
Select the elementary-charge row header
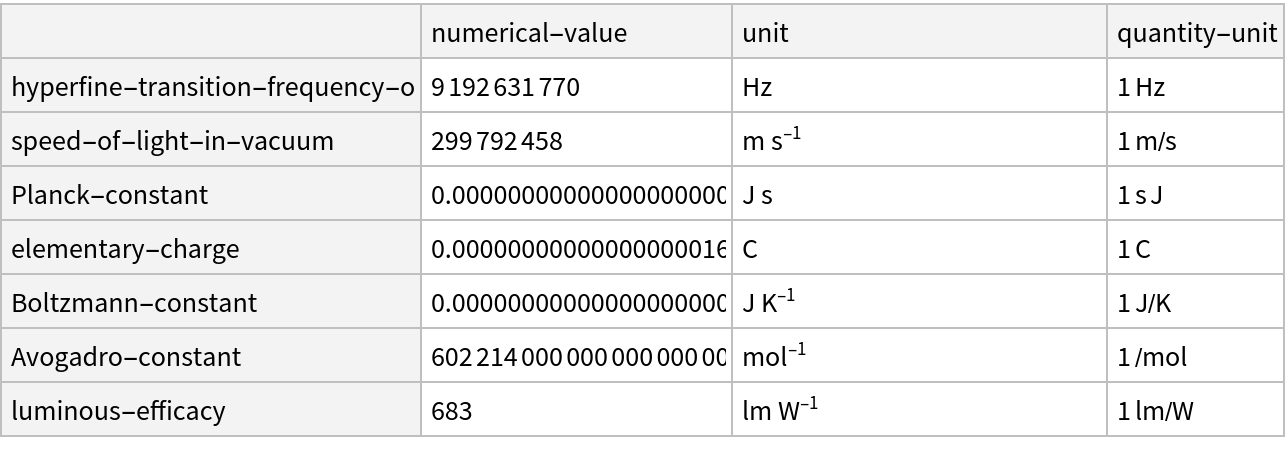point(211,248)
